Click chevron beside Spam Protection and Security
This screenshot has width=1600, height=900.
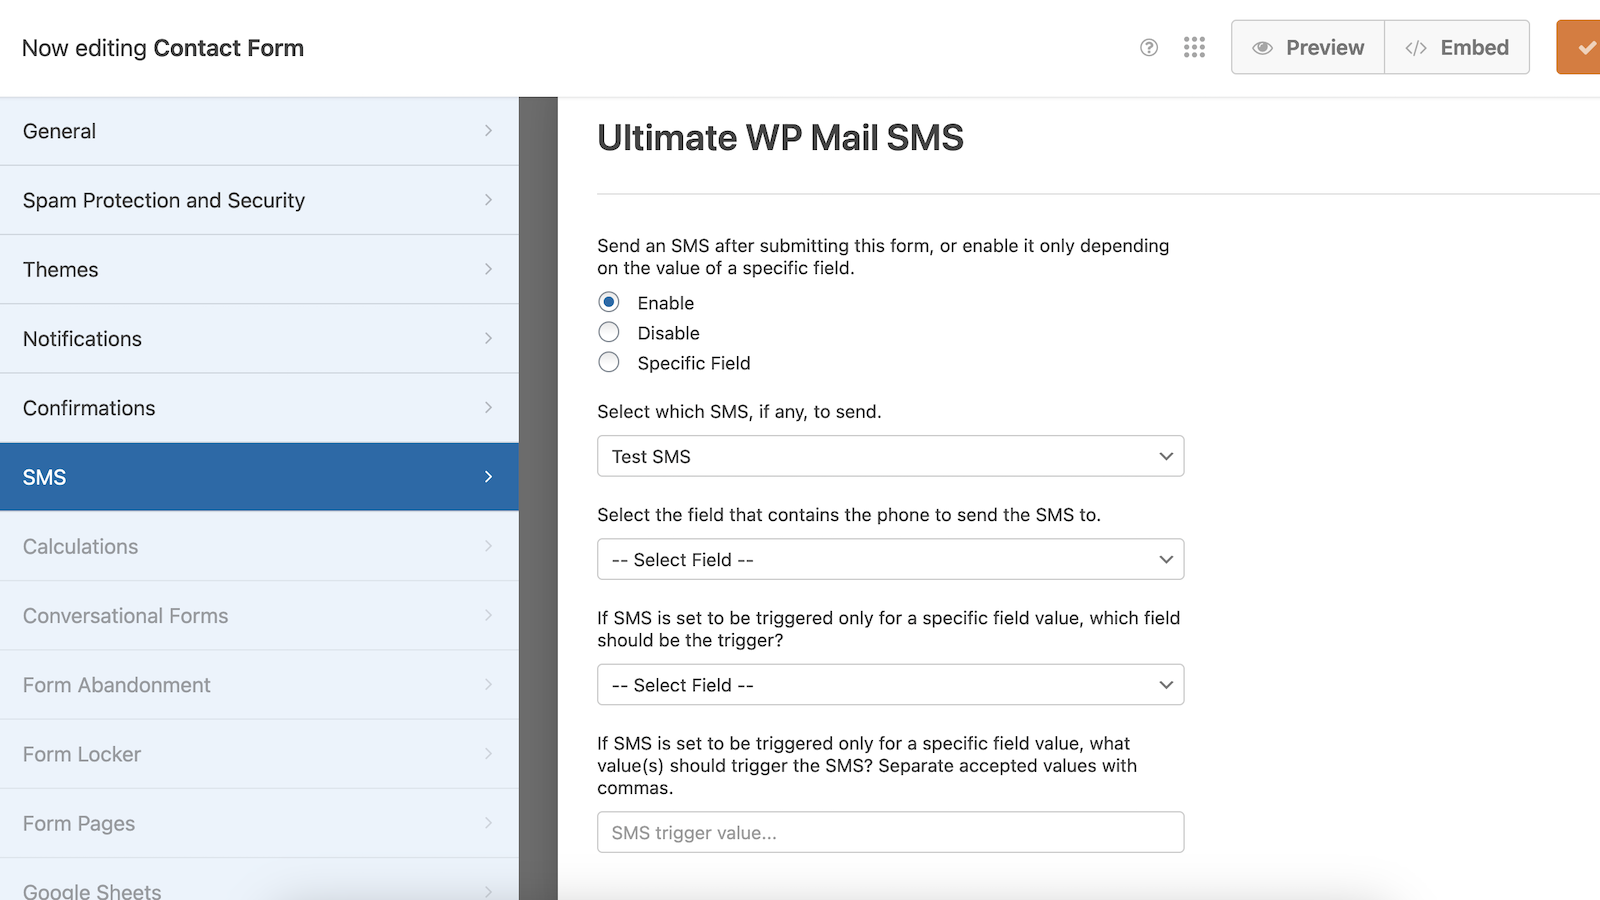[488, 200]
